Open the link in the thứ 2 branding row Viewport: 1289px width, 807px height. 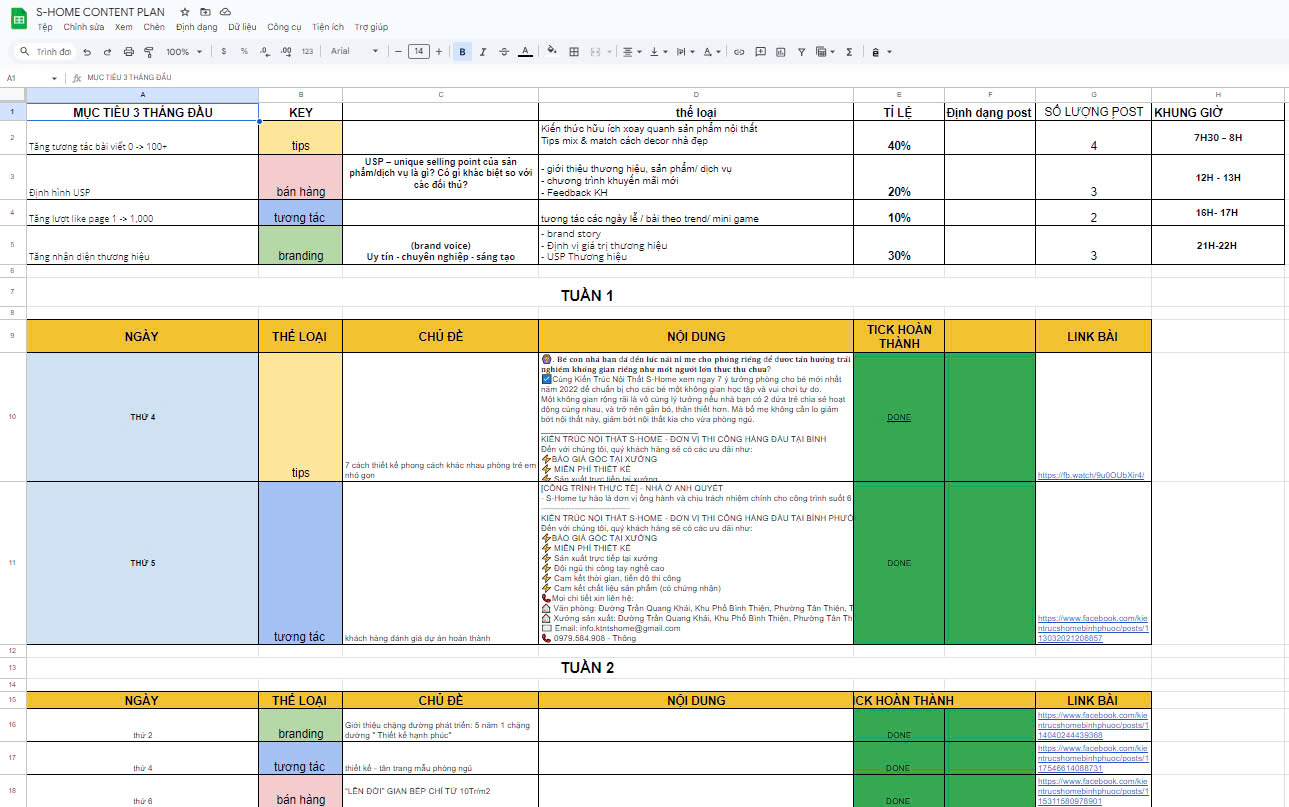click(1093, 725)
